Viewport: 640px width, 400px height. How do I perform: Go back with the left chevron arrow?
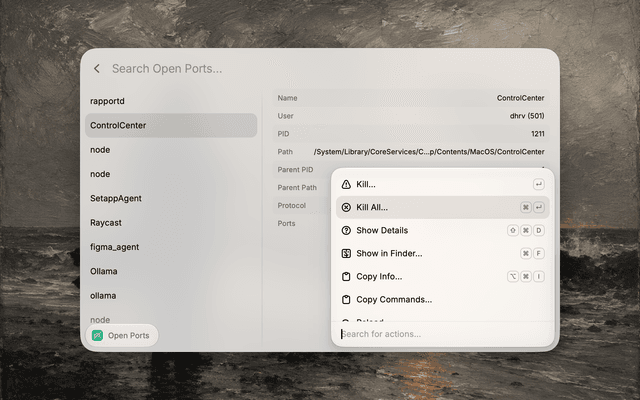tap(97, 69)
